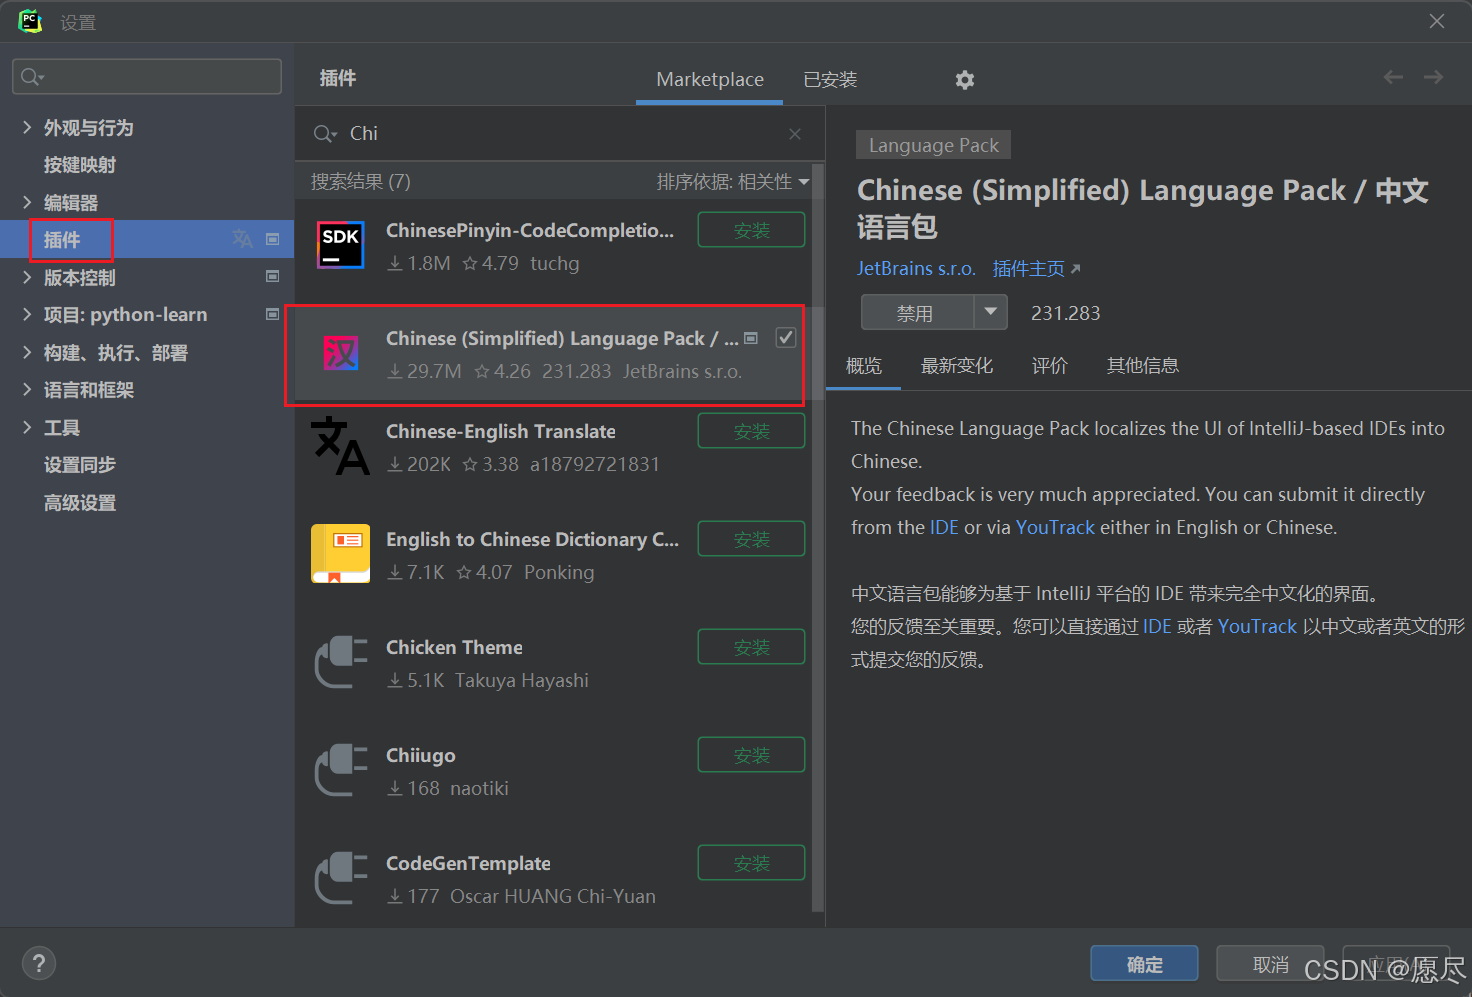The image size is (1472, 997).
Task: Open the 评价 tab
Action: pyautogui.click(x=1050, y=366)
